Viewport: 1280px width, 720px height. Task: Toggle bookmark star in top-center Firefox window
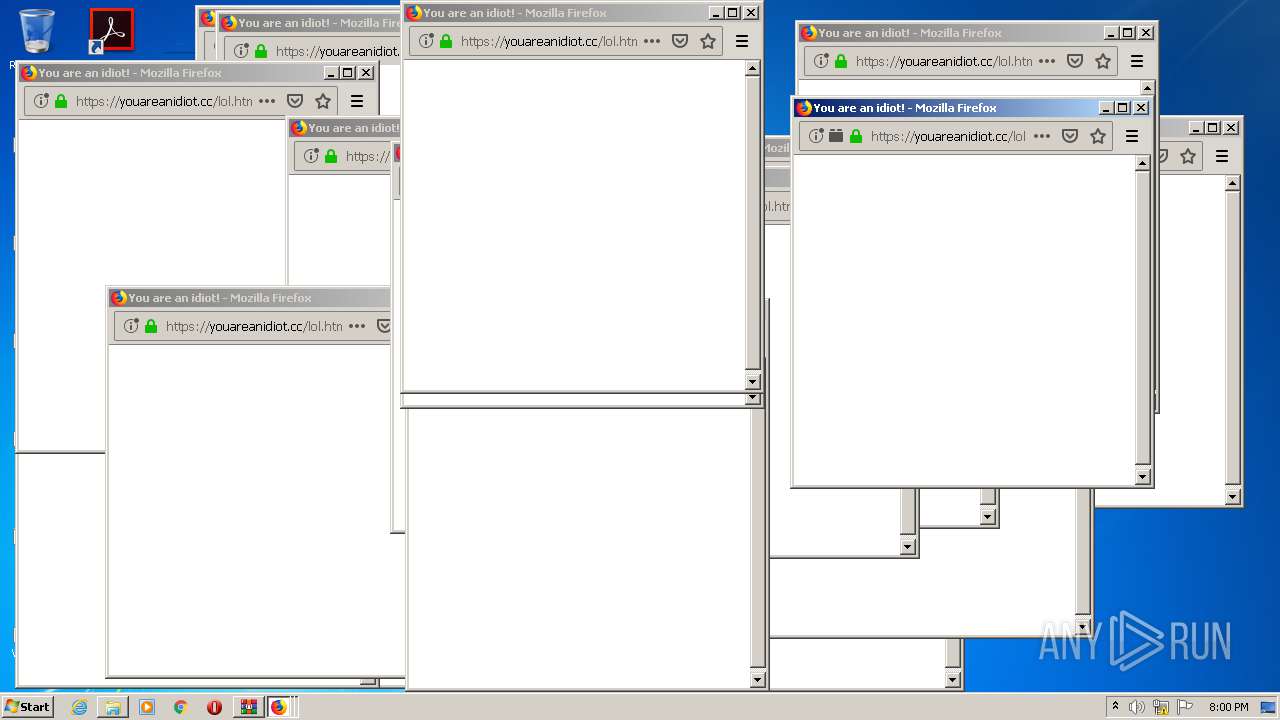click(708, 41)
